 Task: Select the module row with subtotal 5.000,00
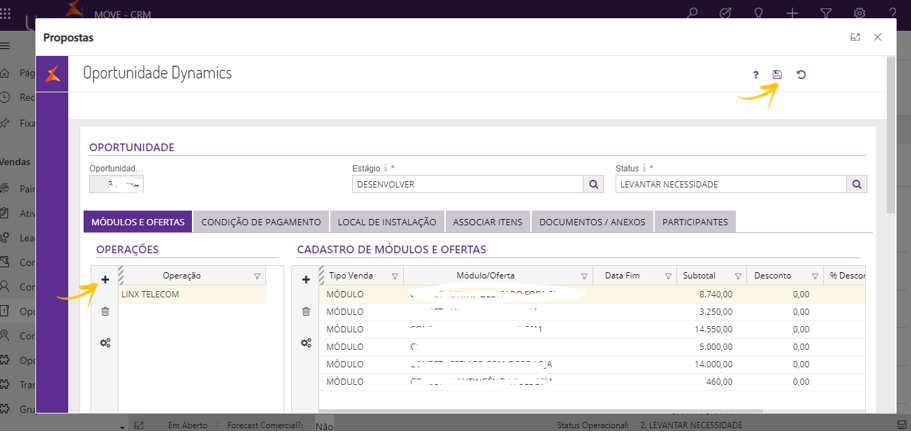(x=591, y=347)
